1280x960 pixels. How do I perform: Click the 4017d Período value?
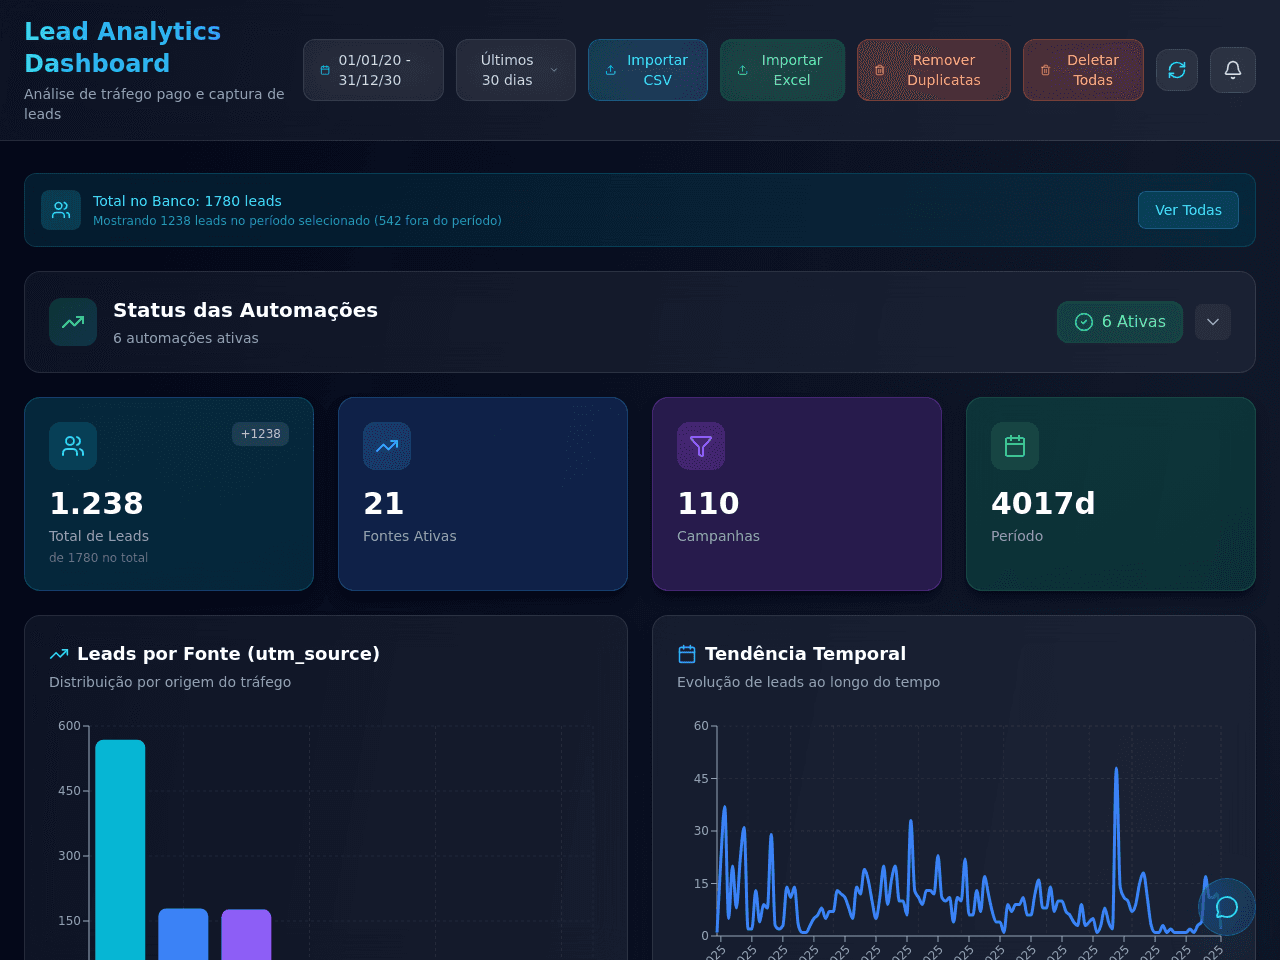[x=1043, y=503]
